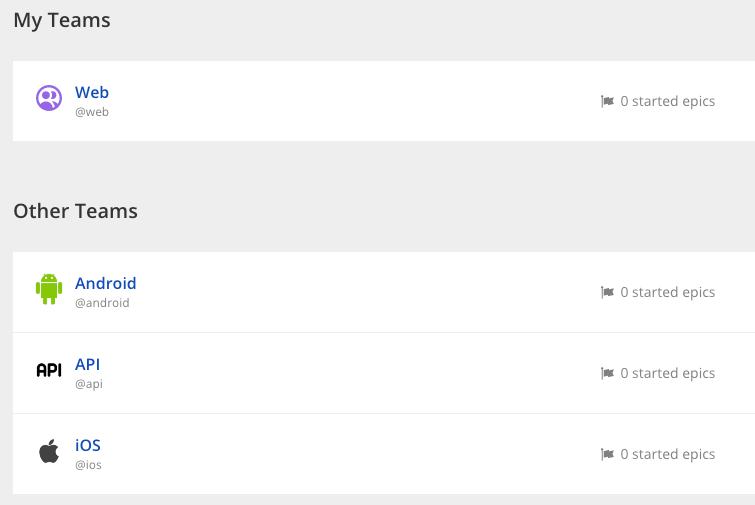Click the @android mention handle

pos(102,303)
